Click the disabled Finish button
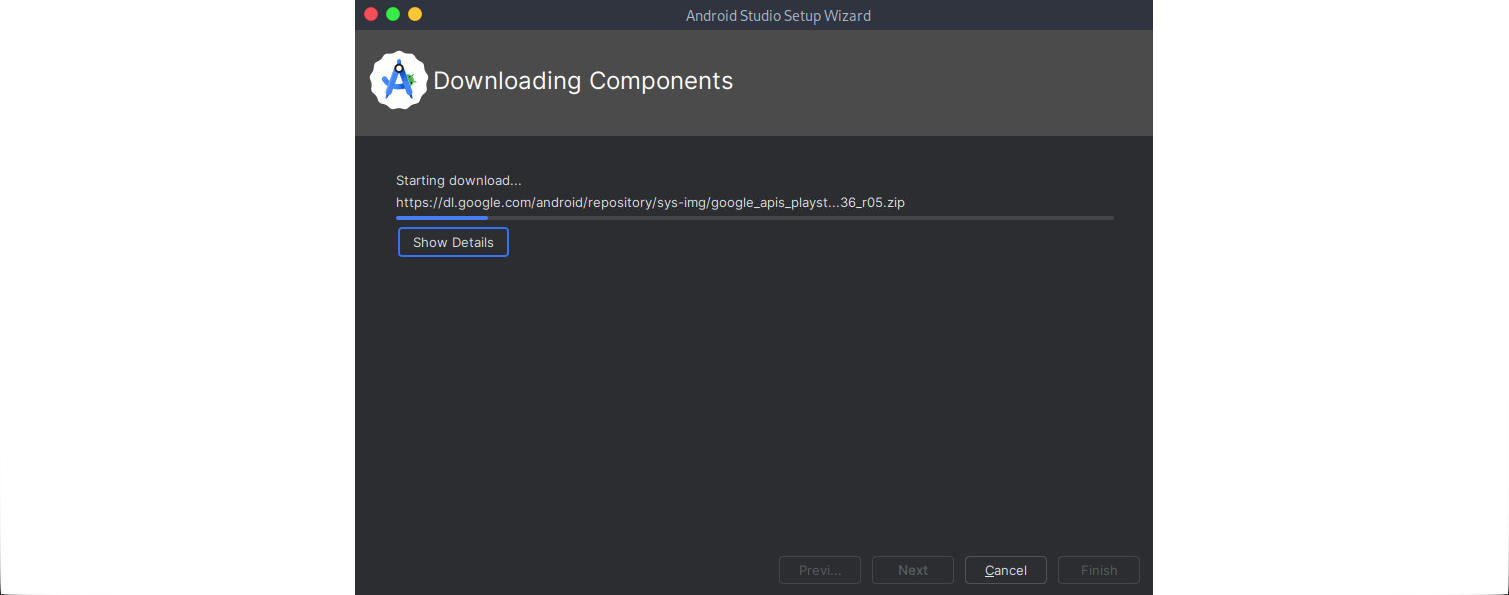 click(x=1099, y=570)
